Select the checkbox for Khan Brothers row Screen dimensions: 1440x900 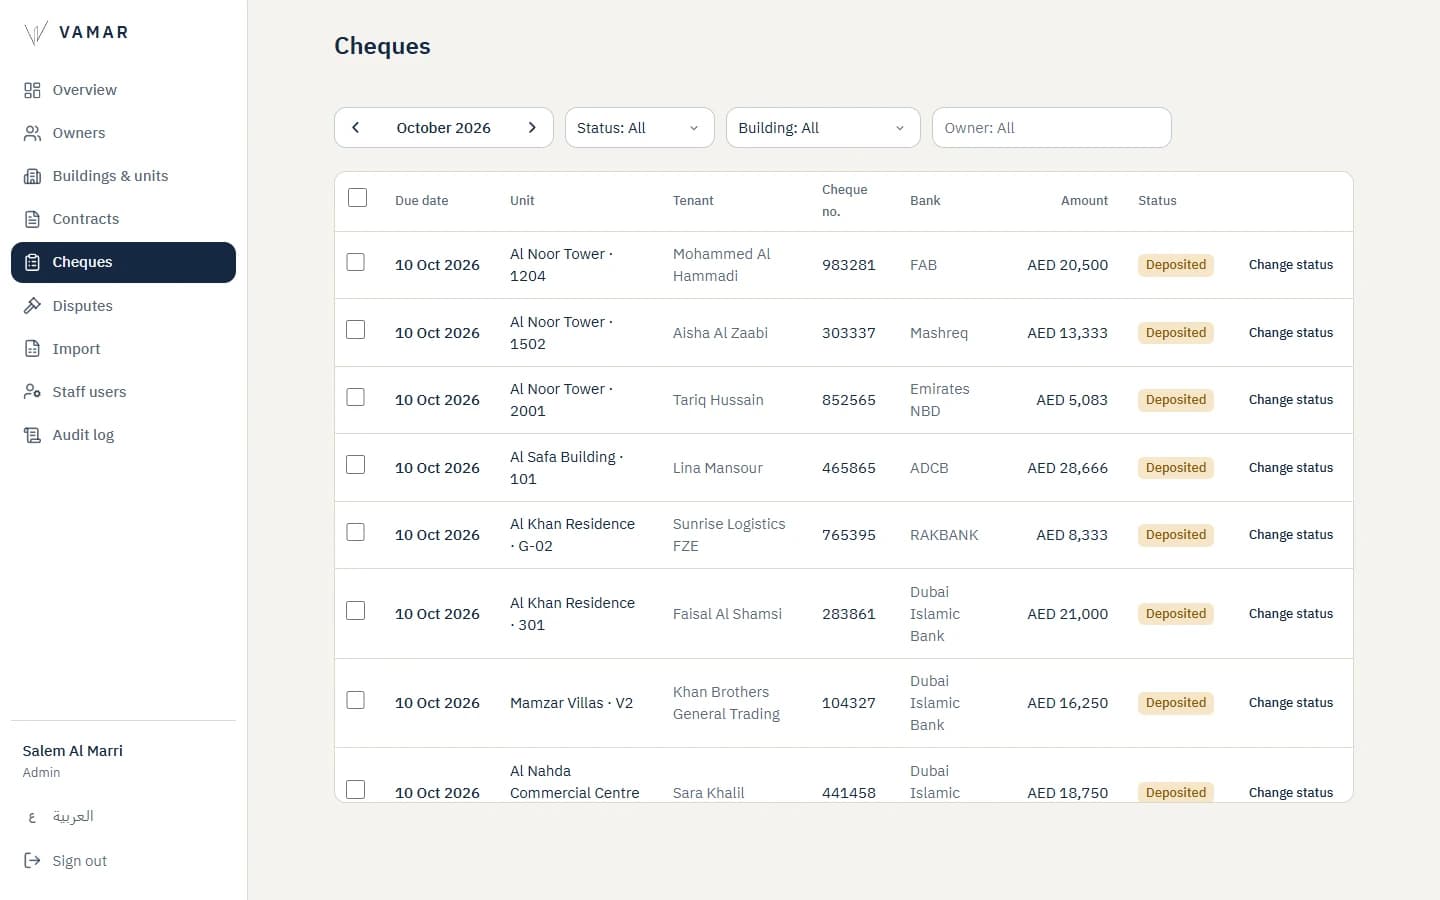pos(355,700)
